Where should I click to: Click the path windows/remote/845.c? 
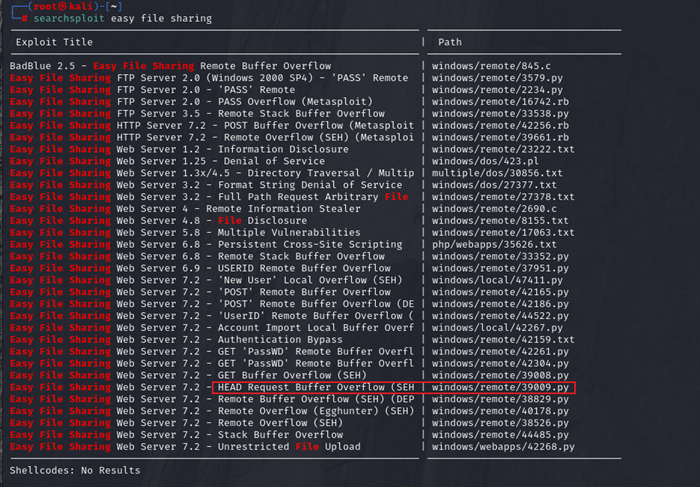pos(491,66)
